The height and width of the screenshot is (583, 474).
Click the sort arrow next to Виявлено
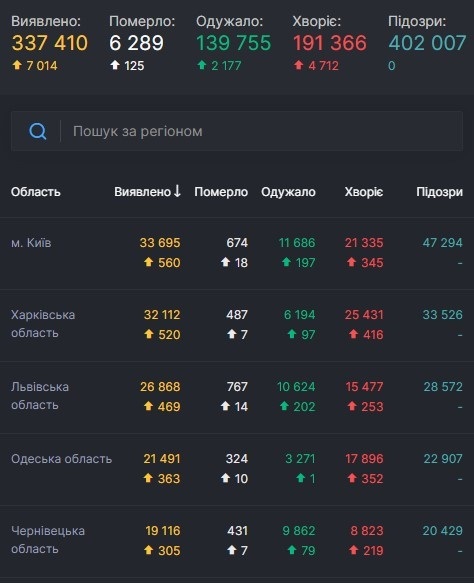(177, 191)
